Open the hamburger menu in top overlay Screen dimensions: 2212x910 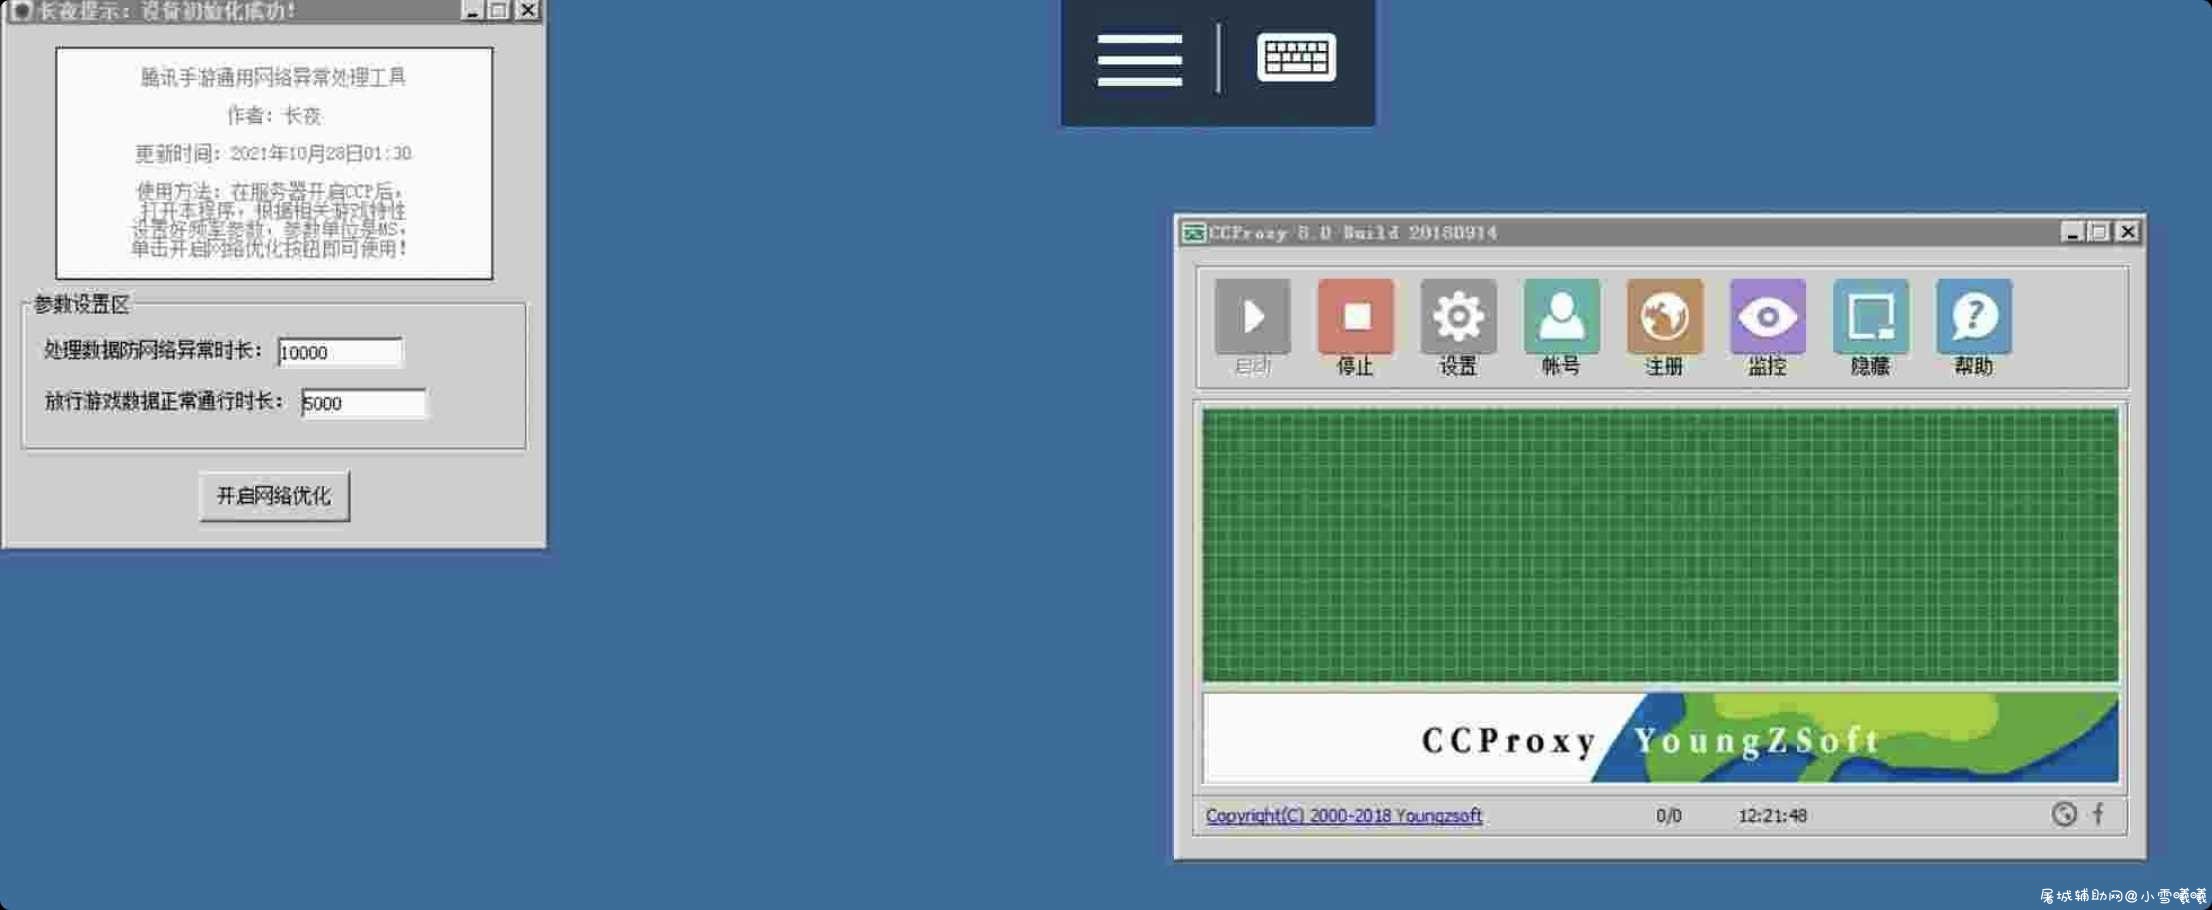point(1139,60)
